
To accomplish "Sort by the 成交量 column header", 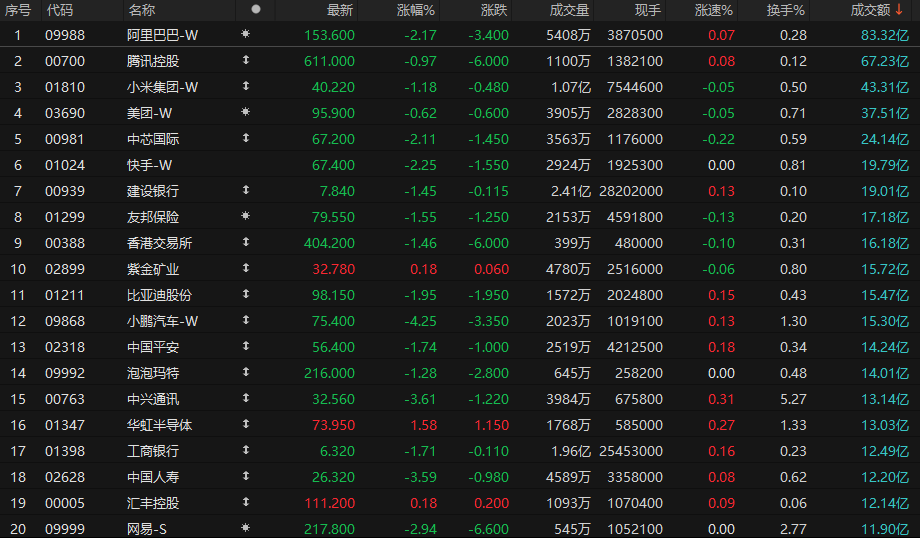I will point(569,10).
